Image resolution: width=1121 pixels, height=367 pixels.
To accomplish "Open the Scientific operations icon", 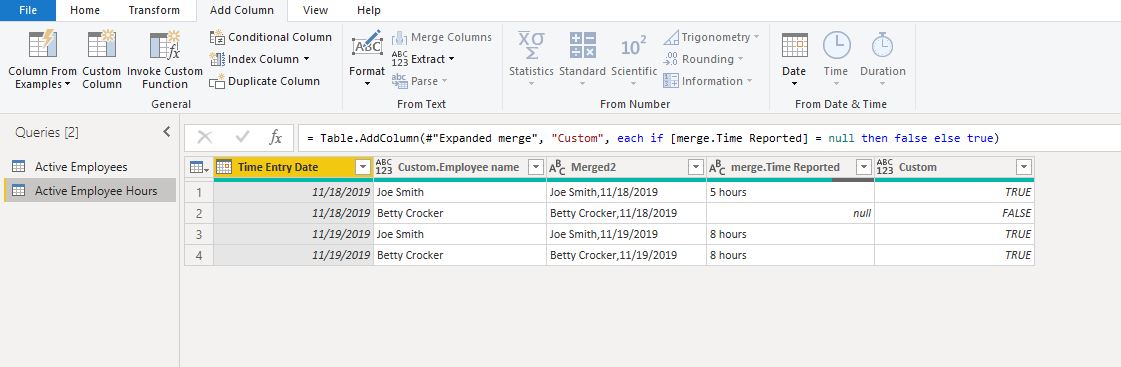I will (x=633, y=46).
